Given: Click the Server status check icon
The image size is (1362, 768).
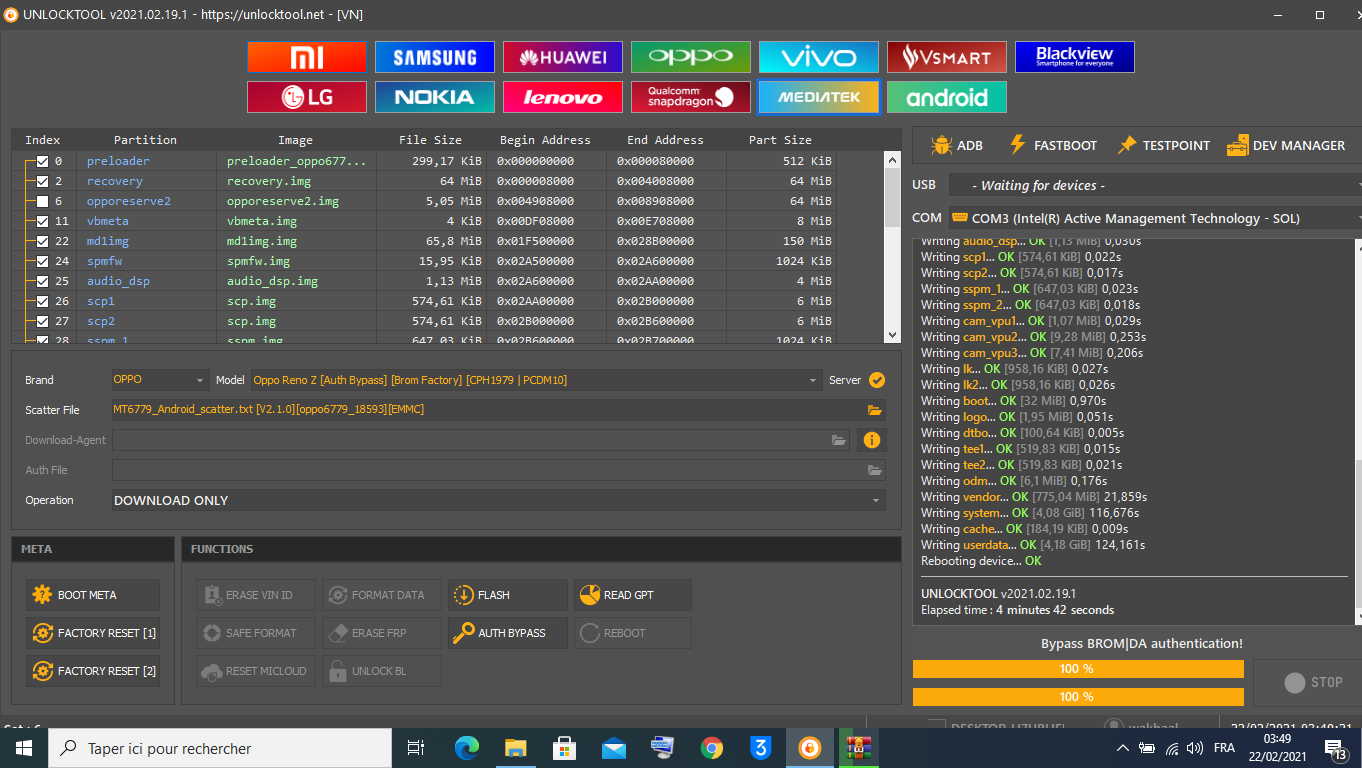Looking at the screenshot, I should click(877, 380).
